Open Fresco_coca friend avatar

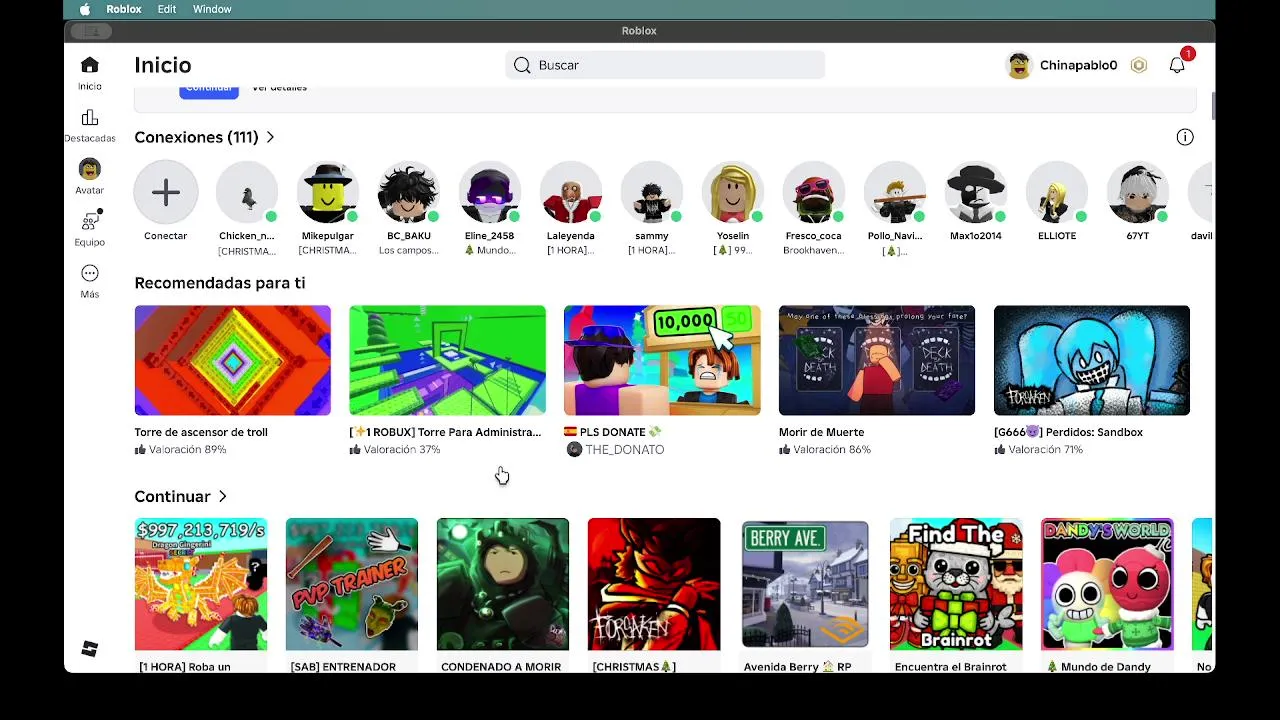coord(814,192)
